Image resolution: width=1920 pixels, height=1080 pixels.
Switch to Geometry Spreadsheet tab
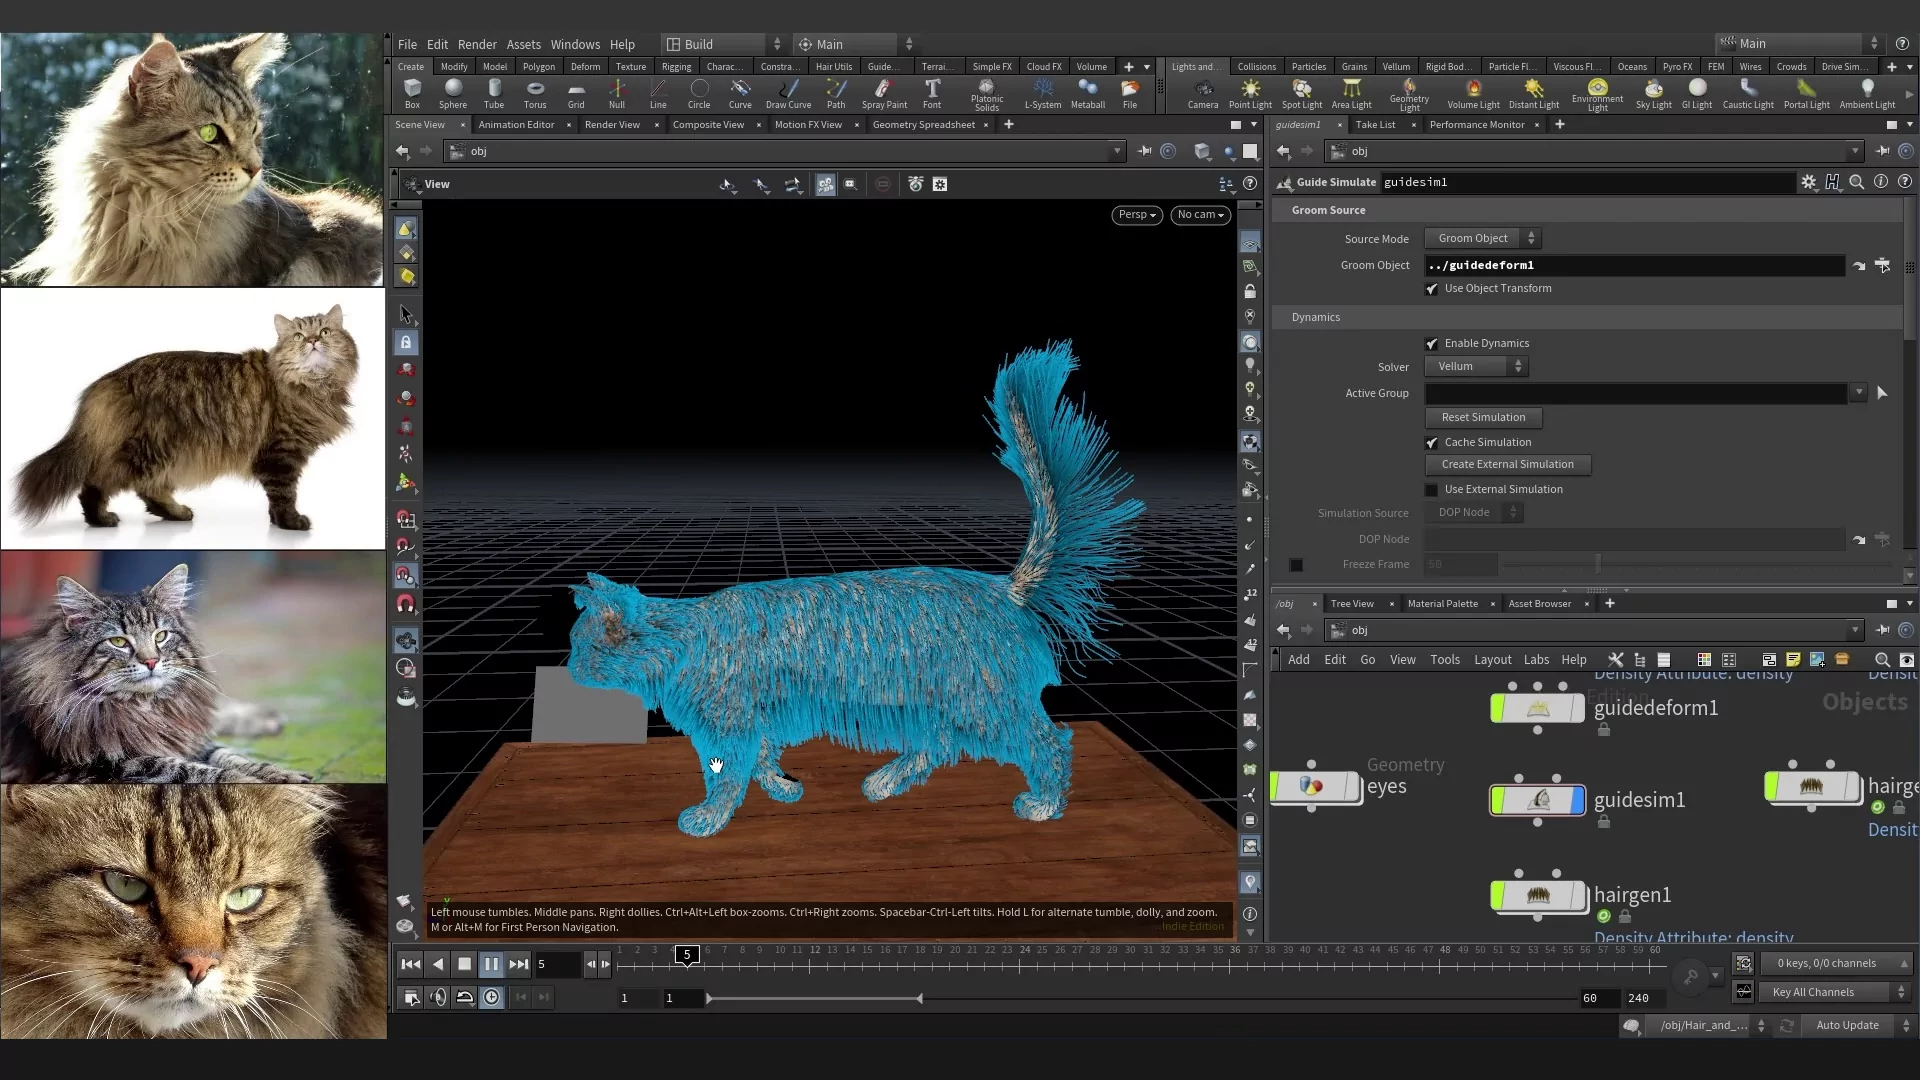923,125
